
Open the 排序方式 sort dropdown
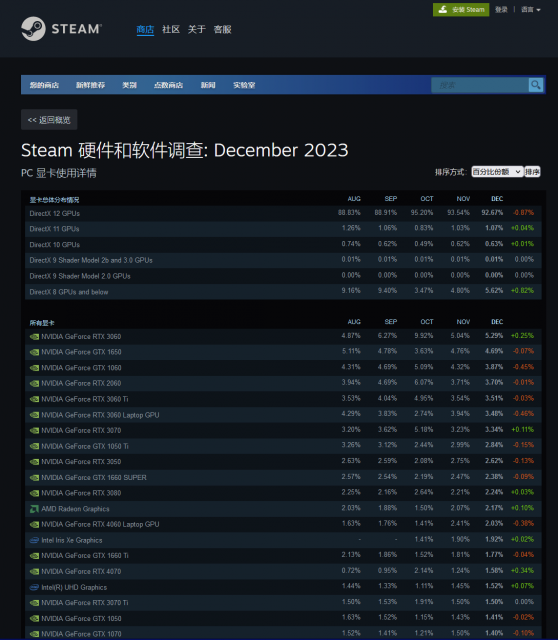[497, 172]
